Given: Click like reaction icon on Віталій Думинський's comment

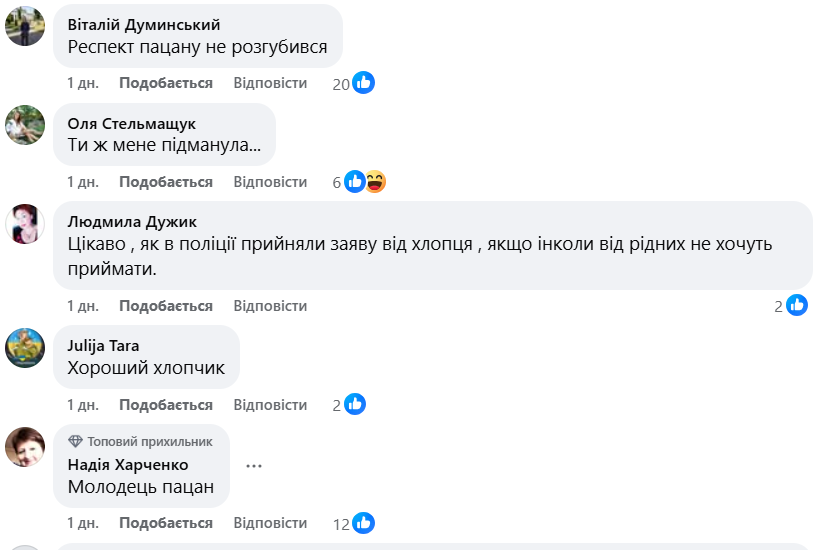Looking at the screenshot, I should 364,83.
